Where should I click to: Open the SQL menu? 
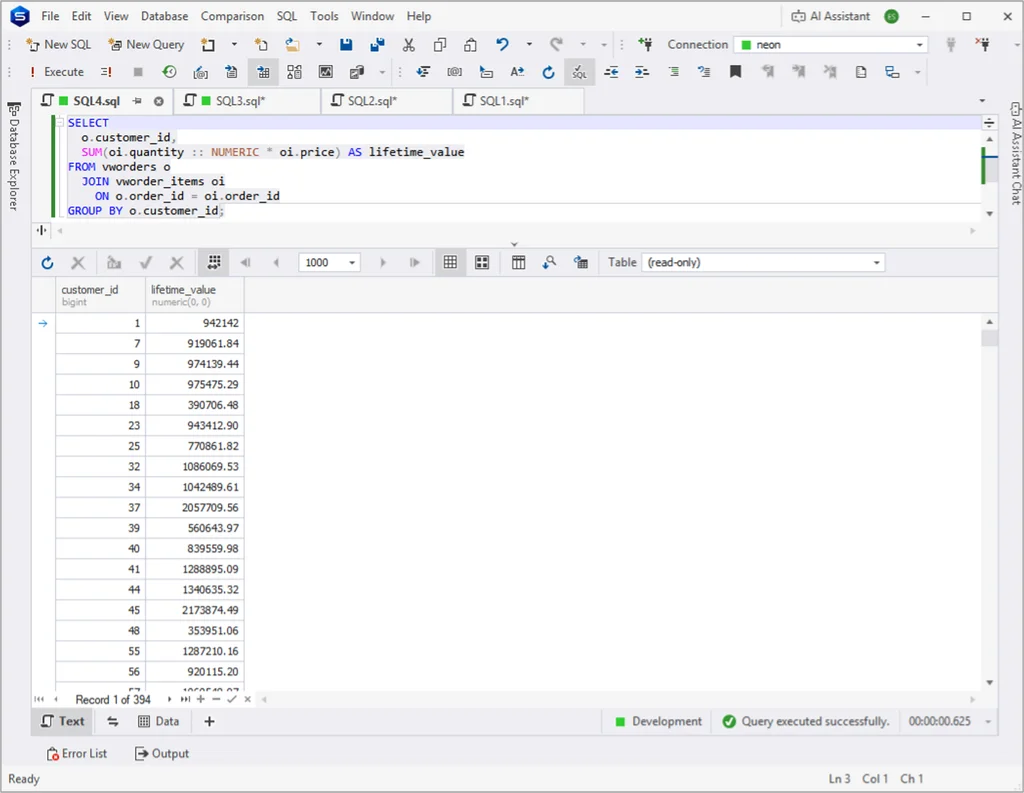286,16
